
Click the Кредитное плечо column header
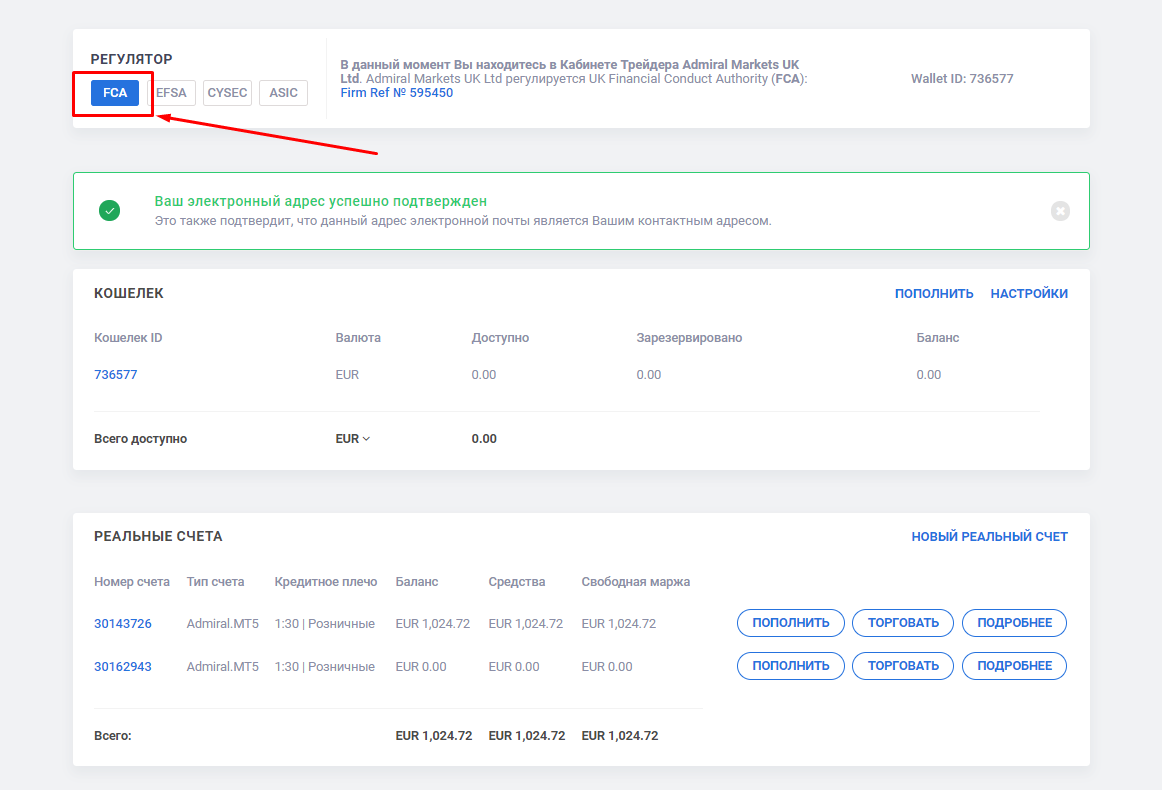point(325,582)
